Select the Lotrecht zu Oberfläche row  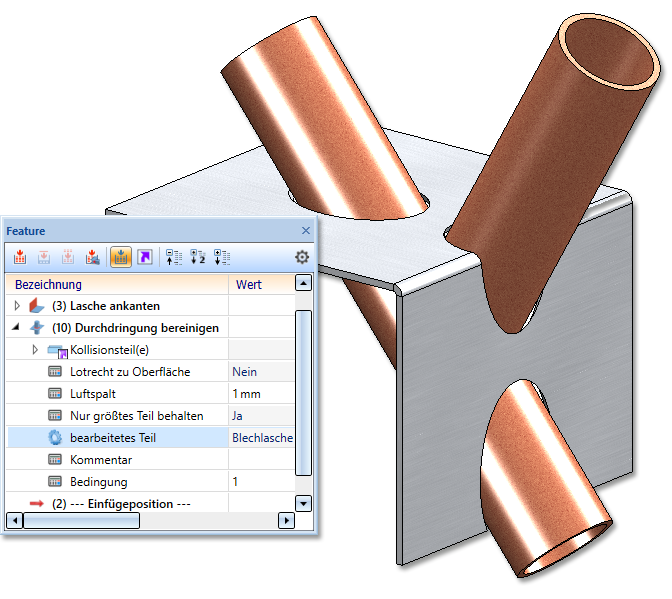tap(150, 371)
